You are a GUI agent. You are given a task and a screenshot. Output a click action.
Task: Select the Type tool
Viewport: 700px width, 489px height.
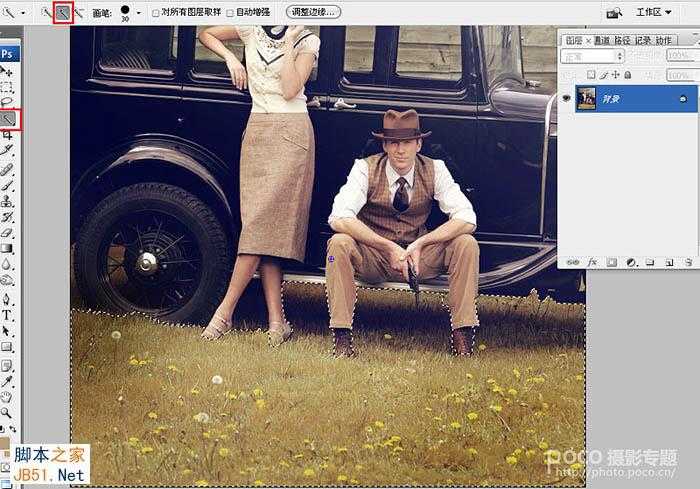pyautogui.click(x=7, y=315)
